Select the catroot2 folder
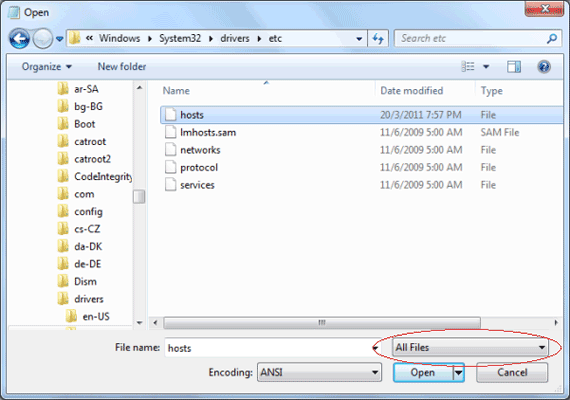 (92, 159)
